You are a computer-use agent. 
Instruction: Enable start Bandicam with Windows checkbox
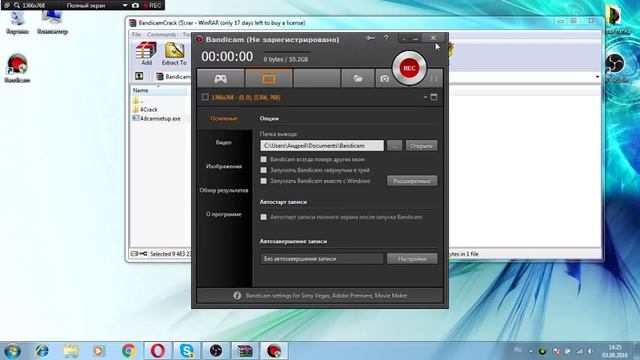pyautogui.click(x=264, y=180)
